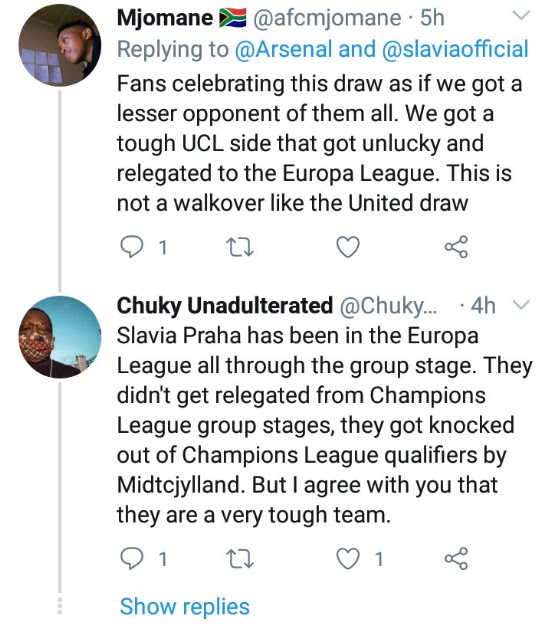Open the @Arsenal mention link

tap(284, 49)
